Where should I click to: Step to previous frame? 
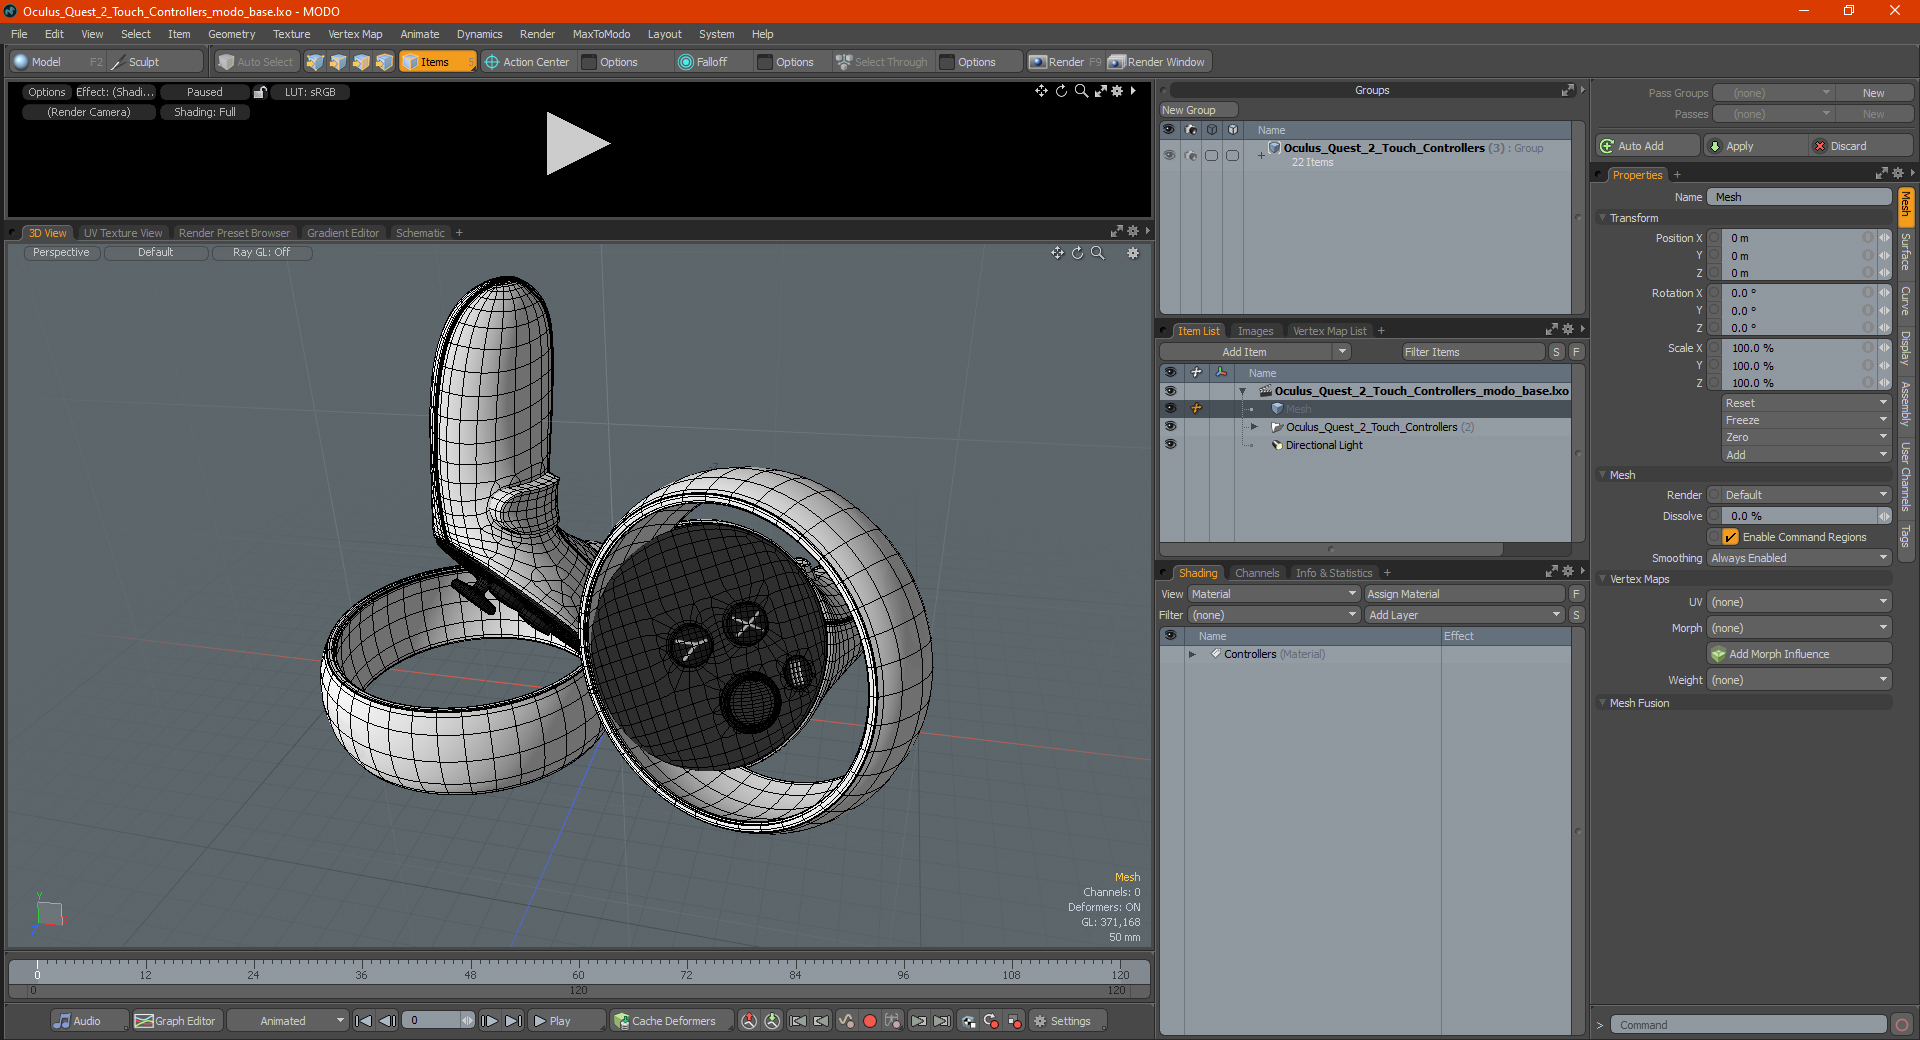point(387,1021)
